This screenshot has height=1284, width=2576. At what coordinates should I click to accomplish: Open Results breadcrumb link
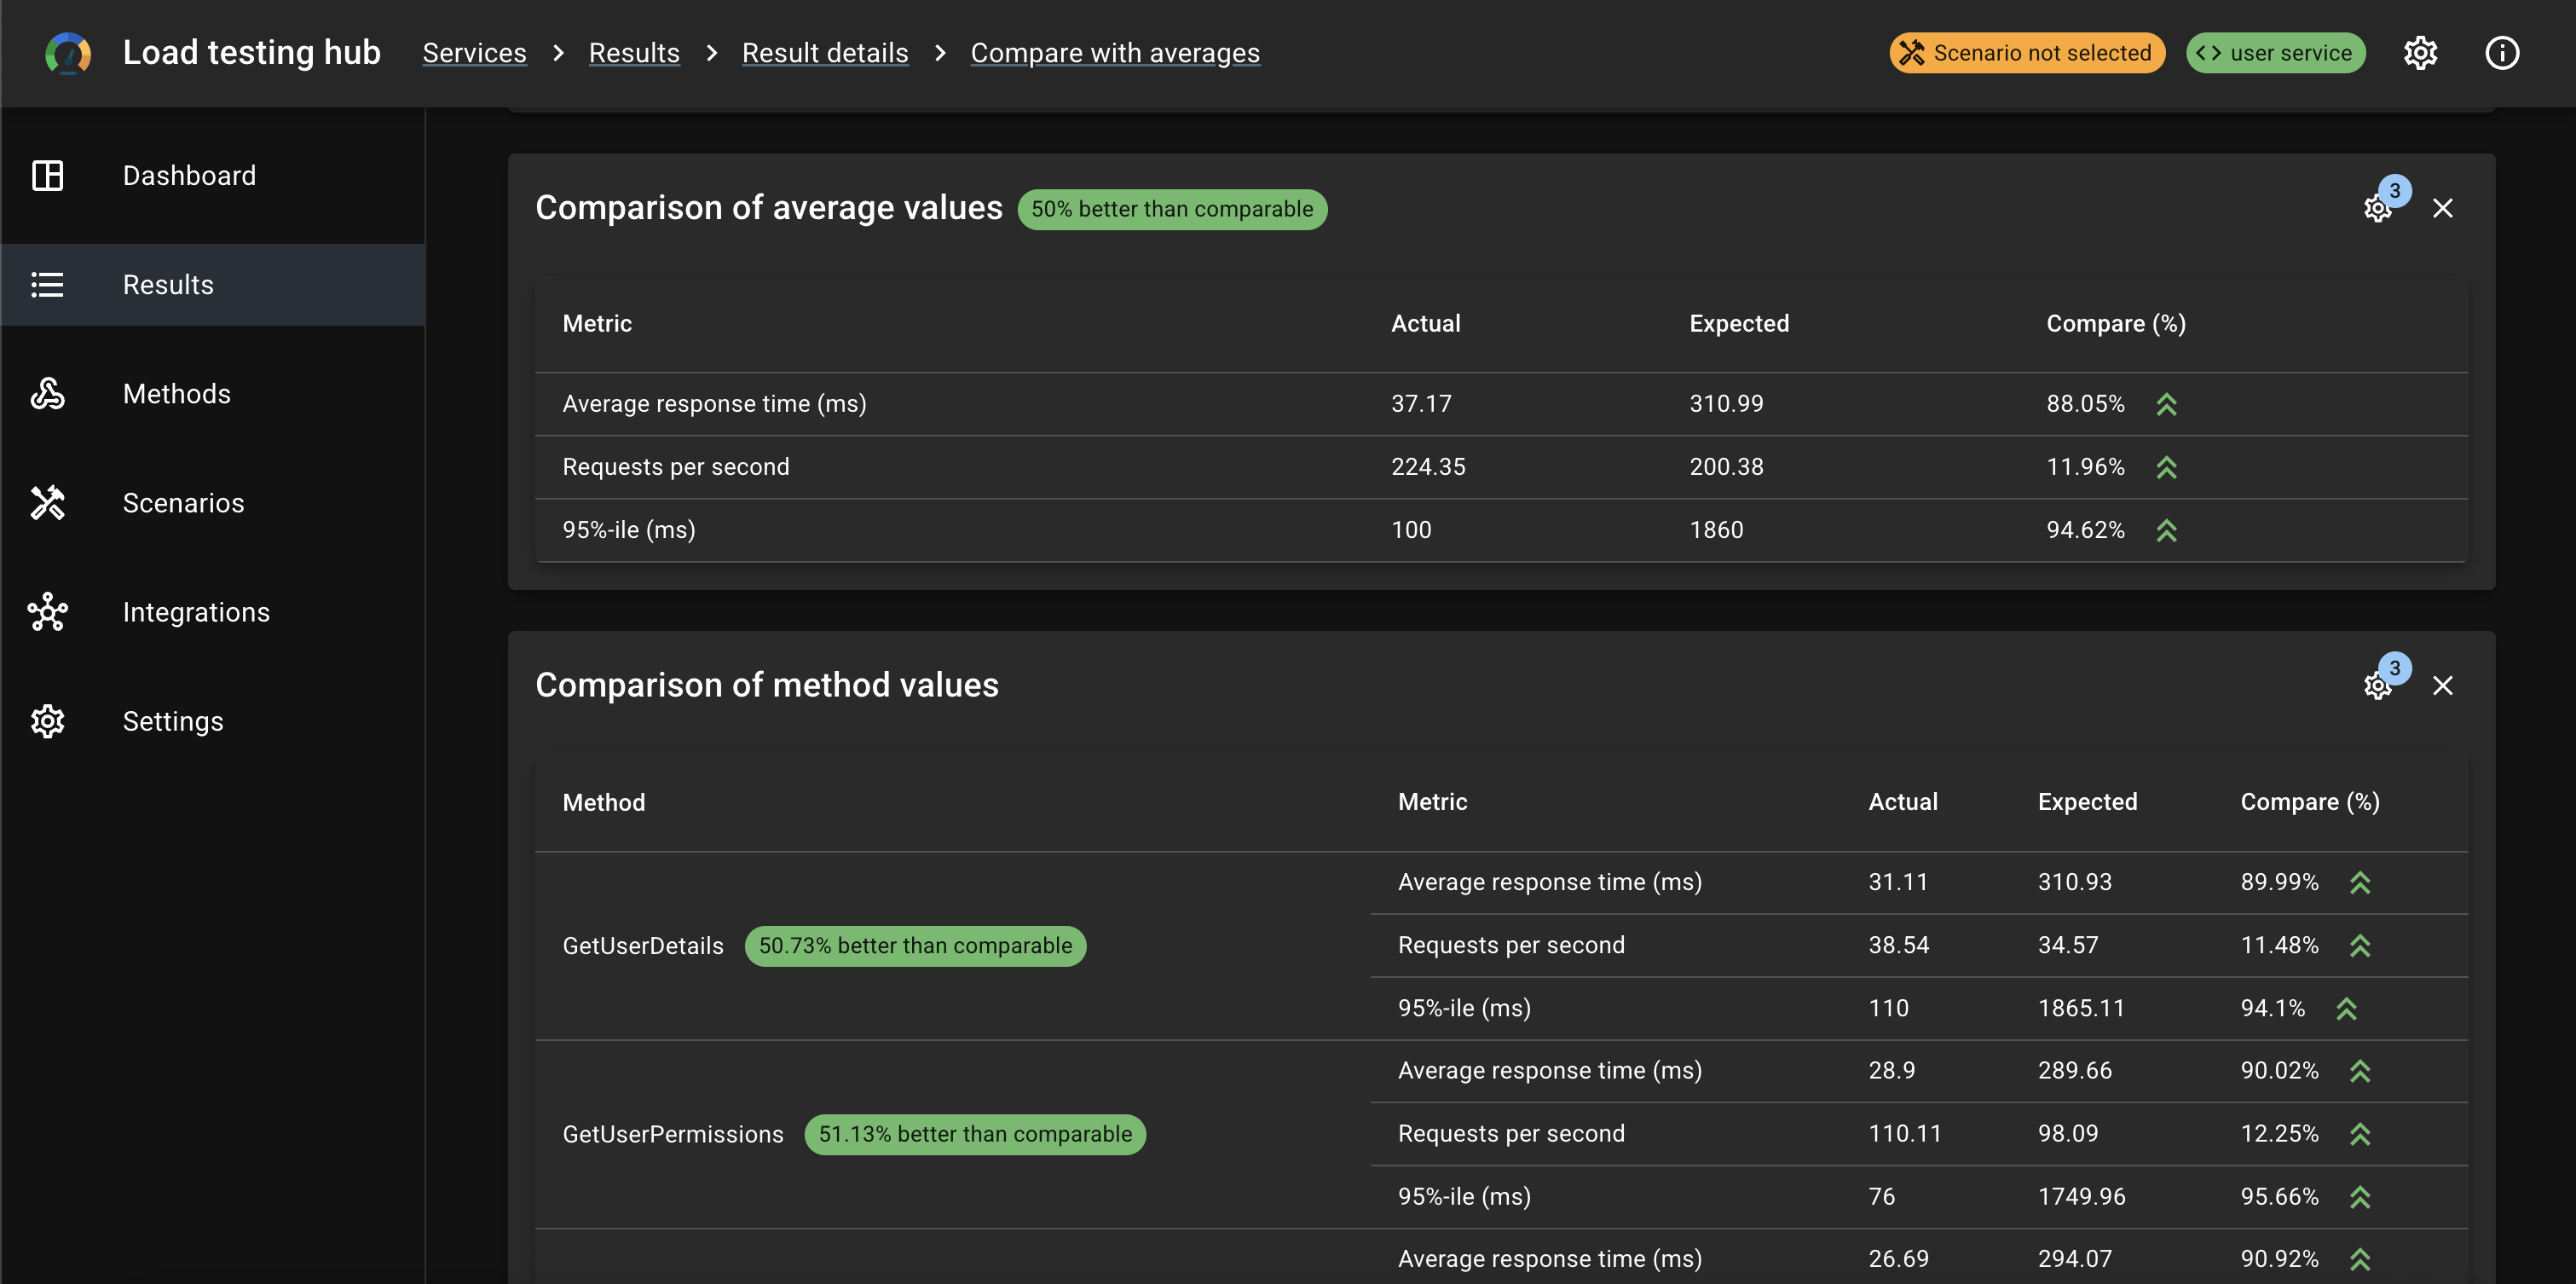point(634,53)
